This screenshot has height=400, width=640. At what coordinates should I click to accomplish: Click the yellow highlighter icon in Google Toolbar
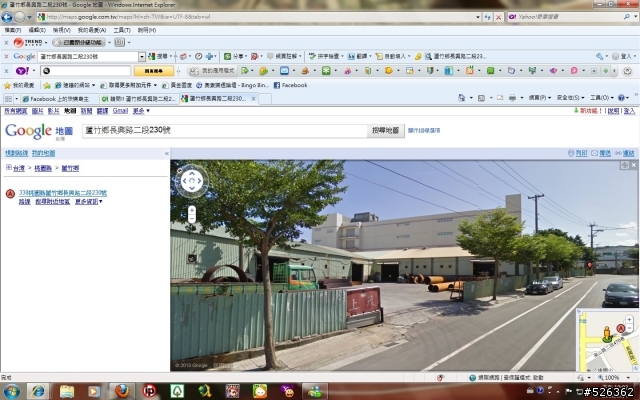point(418,56)
